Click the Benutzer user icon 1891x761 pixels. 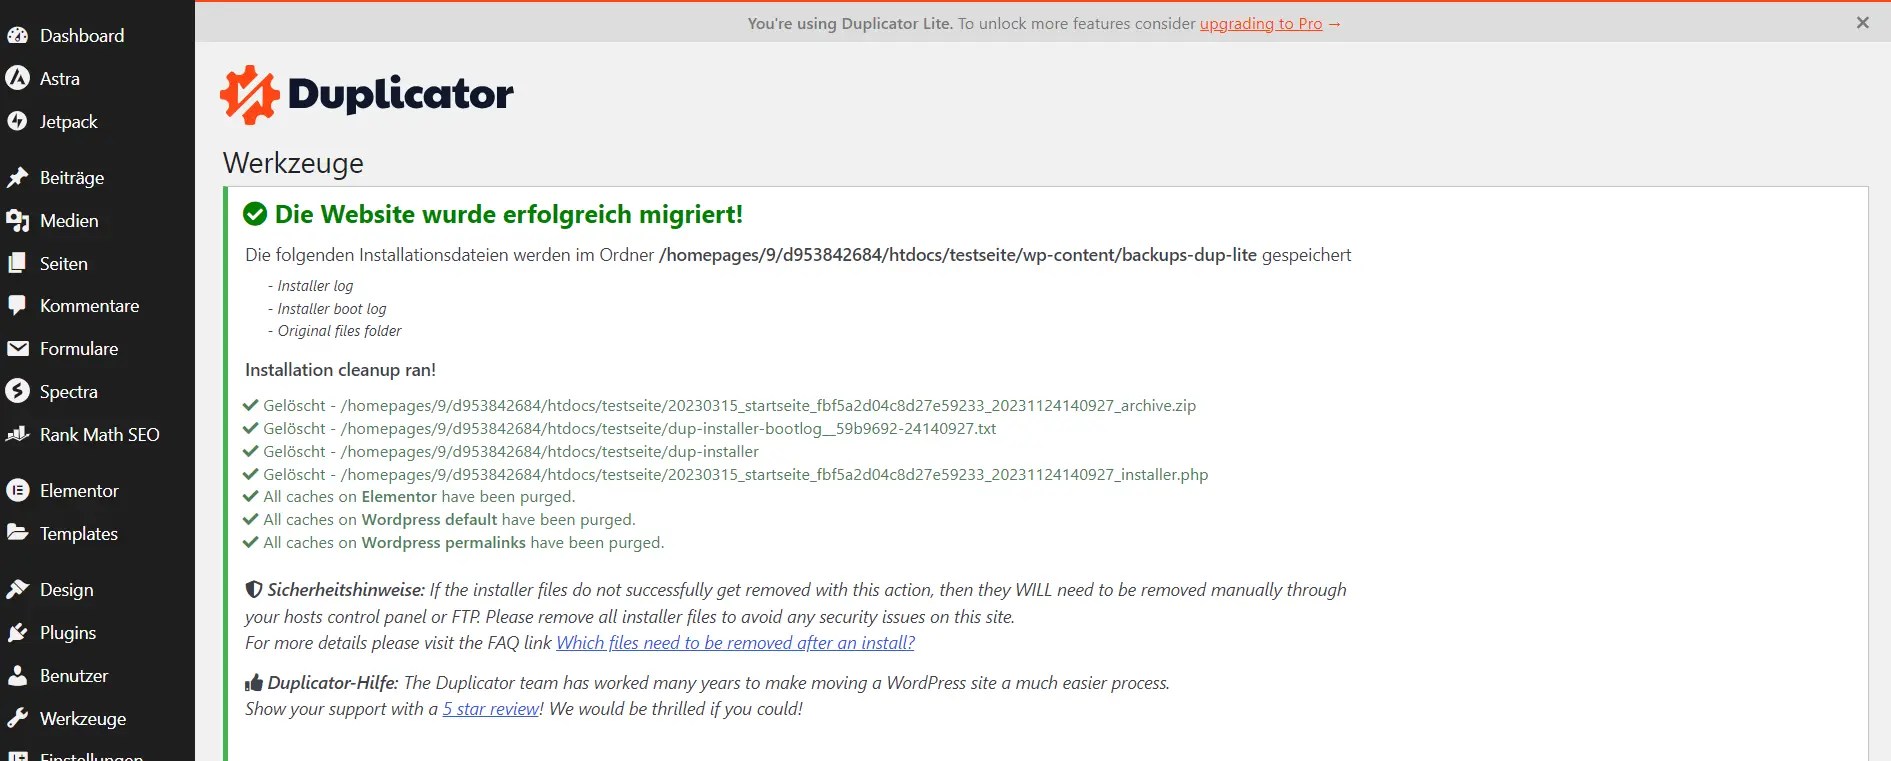[17, 675]
